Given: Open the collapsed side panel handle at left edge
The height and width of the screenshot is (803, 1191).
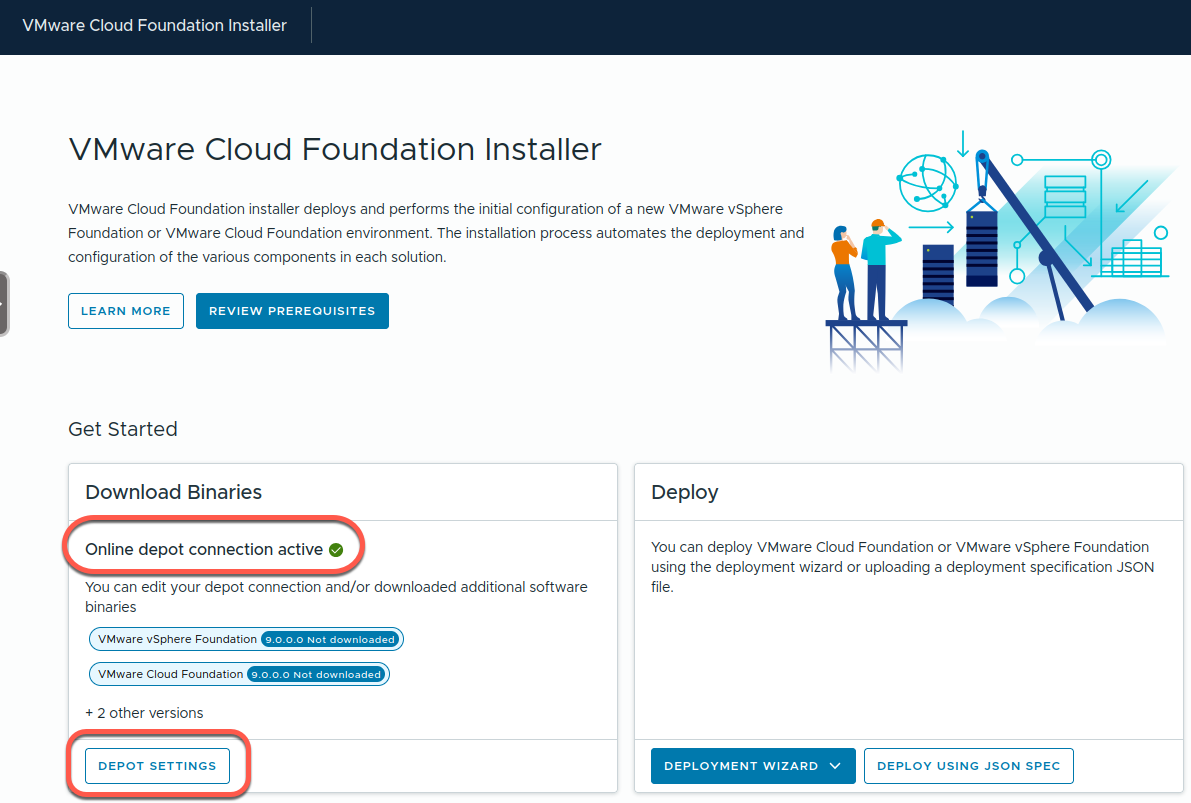Looking at the screenshot, I should tap(4, 303).
